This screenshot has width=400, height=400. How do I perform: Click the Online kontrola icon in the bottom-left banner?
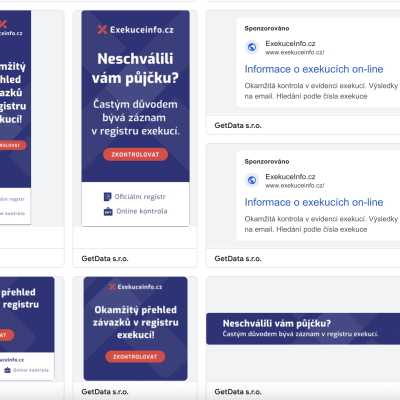point(7,370)
